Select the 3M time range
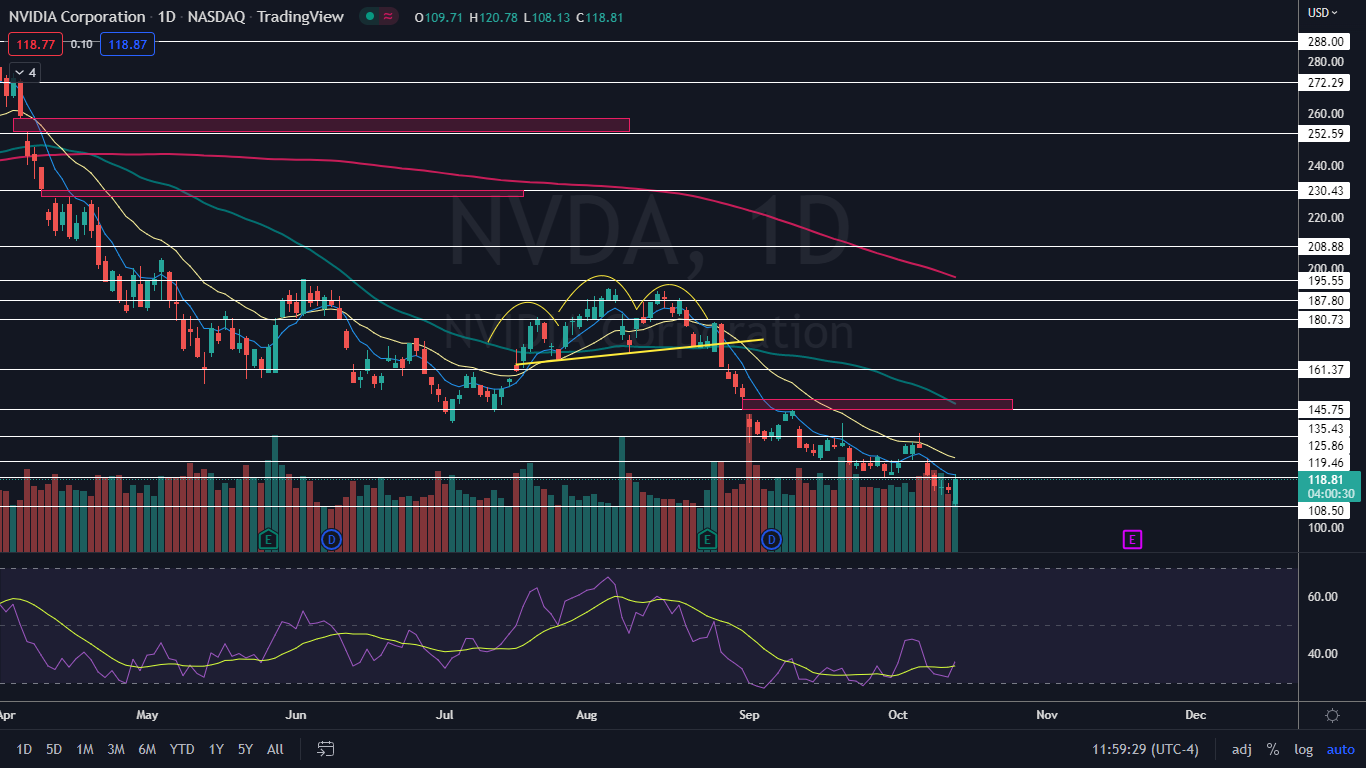The image size is (1366, 768). (116, 749)
